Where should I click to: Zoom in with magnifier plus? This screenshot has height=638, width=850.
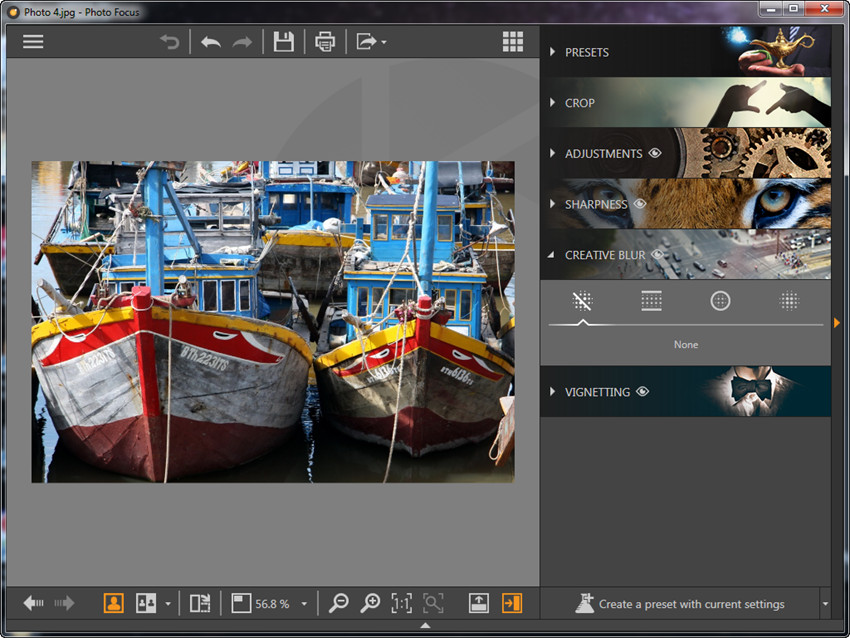click(370, 603)
